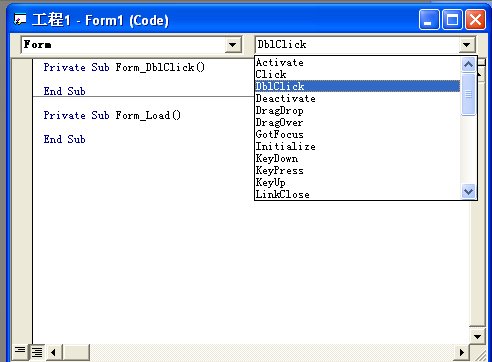Click code window horizontal scroll right arrow

462,352
